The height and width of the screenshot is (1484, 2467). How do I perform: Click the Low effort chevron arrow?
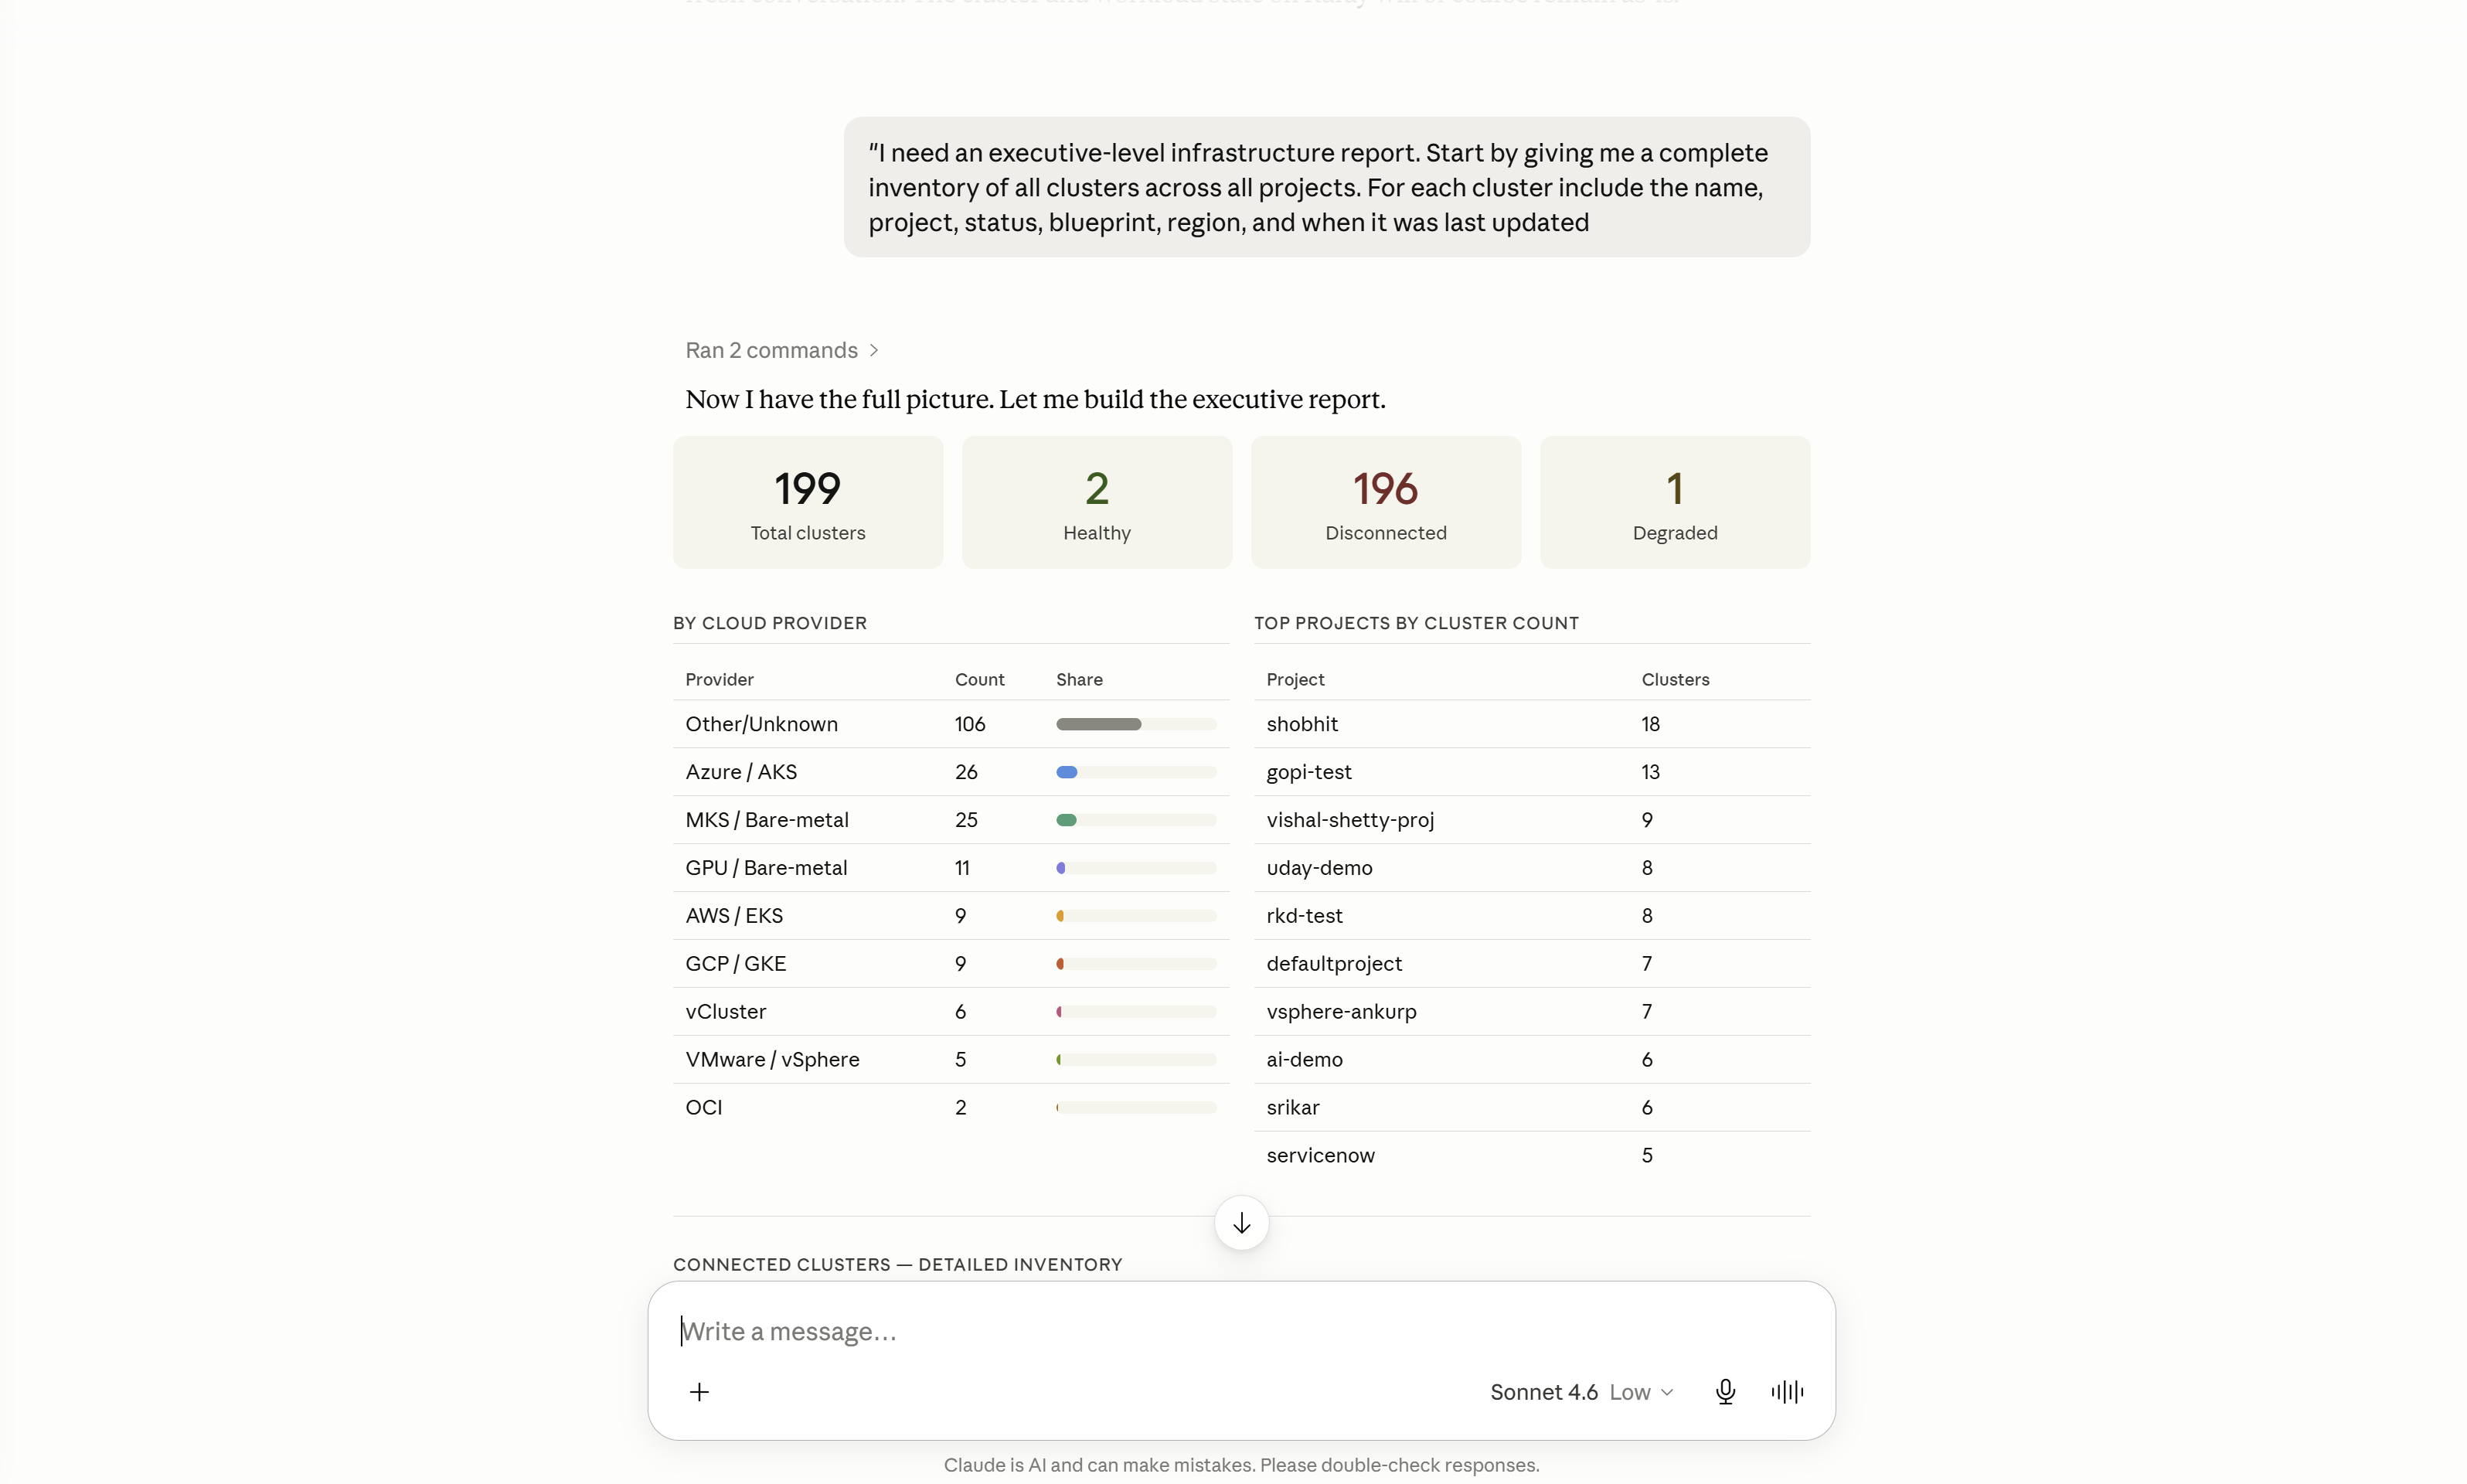(1667, 1392)
